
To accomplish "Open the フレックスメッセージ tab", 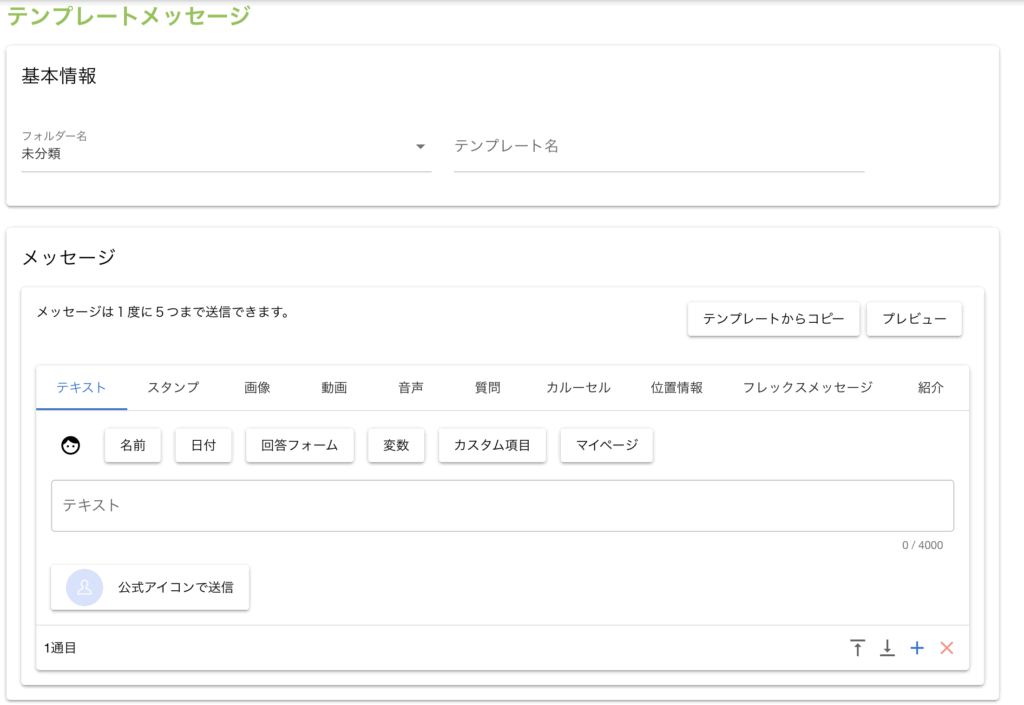I will click(807, 388).
